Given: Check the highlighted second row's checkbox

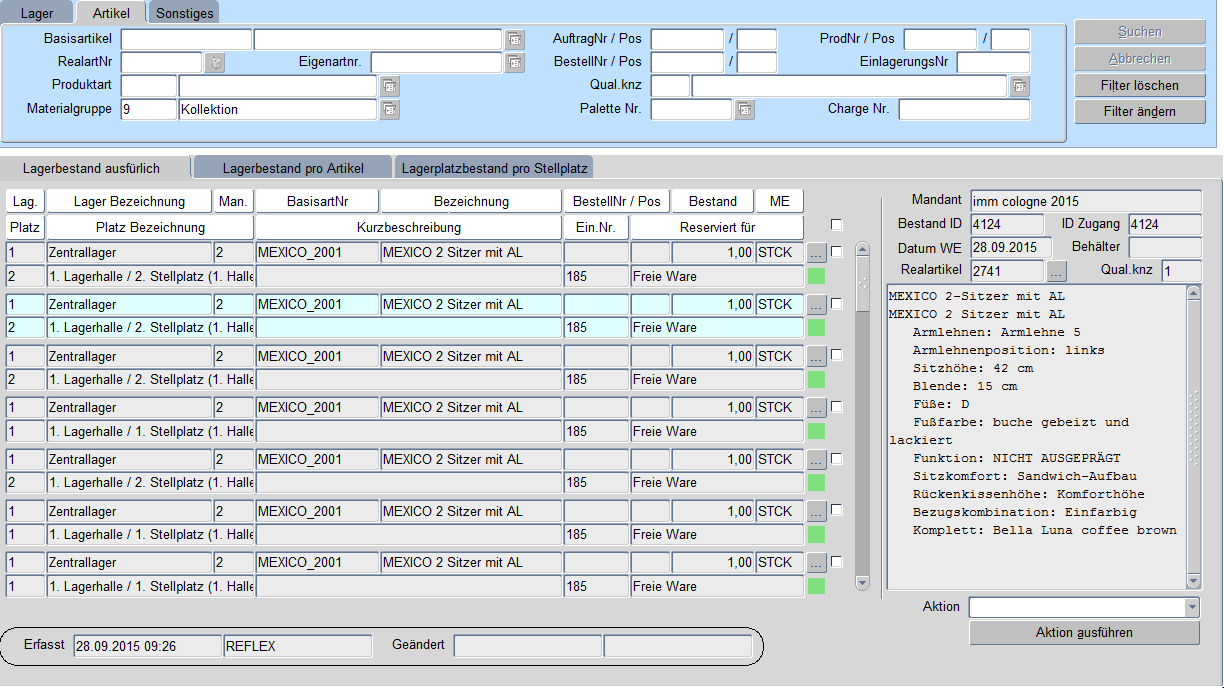Looking at the screenshot, I should tap(836, 304).
